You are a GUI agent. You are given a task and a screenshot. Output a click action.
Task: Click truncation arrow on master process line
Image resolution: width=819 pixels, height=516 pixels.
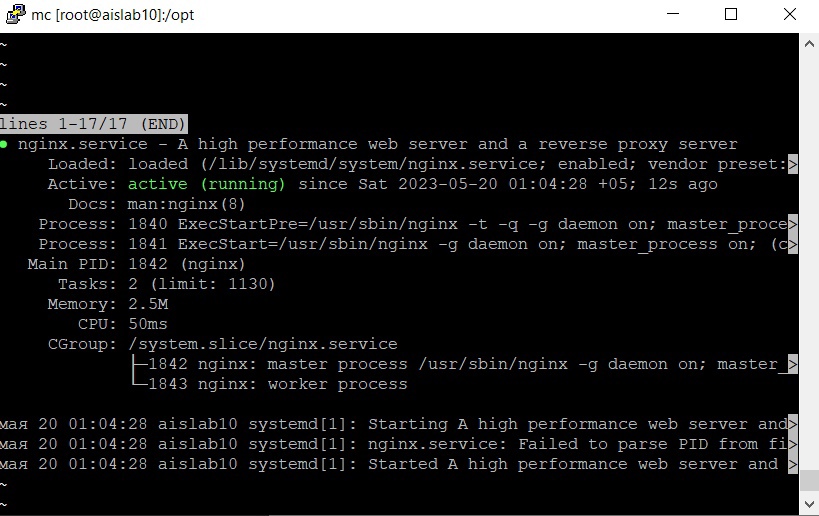click(x=793, y=365)
